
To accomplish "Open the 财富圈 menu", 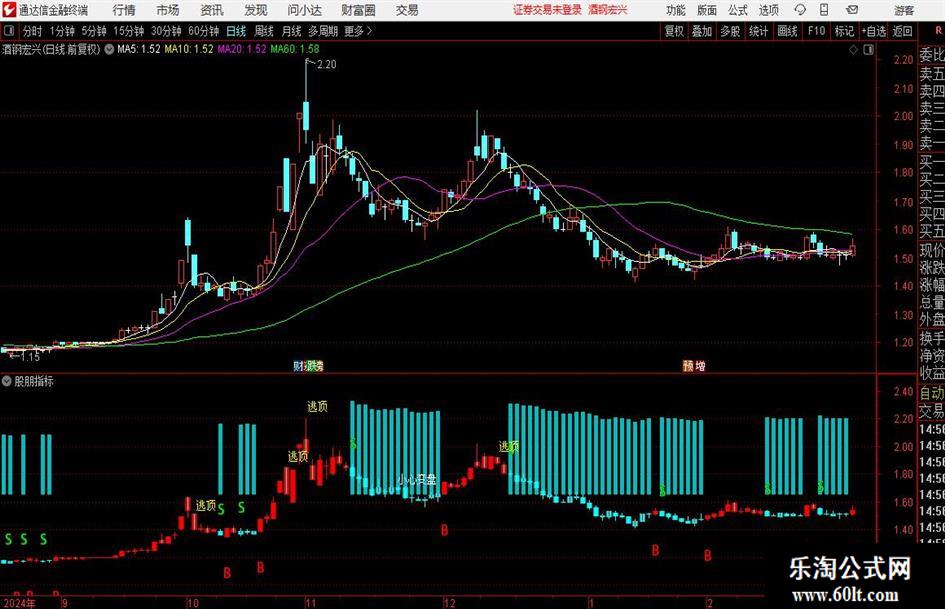I will pos(358,10).
